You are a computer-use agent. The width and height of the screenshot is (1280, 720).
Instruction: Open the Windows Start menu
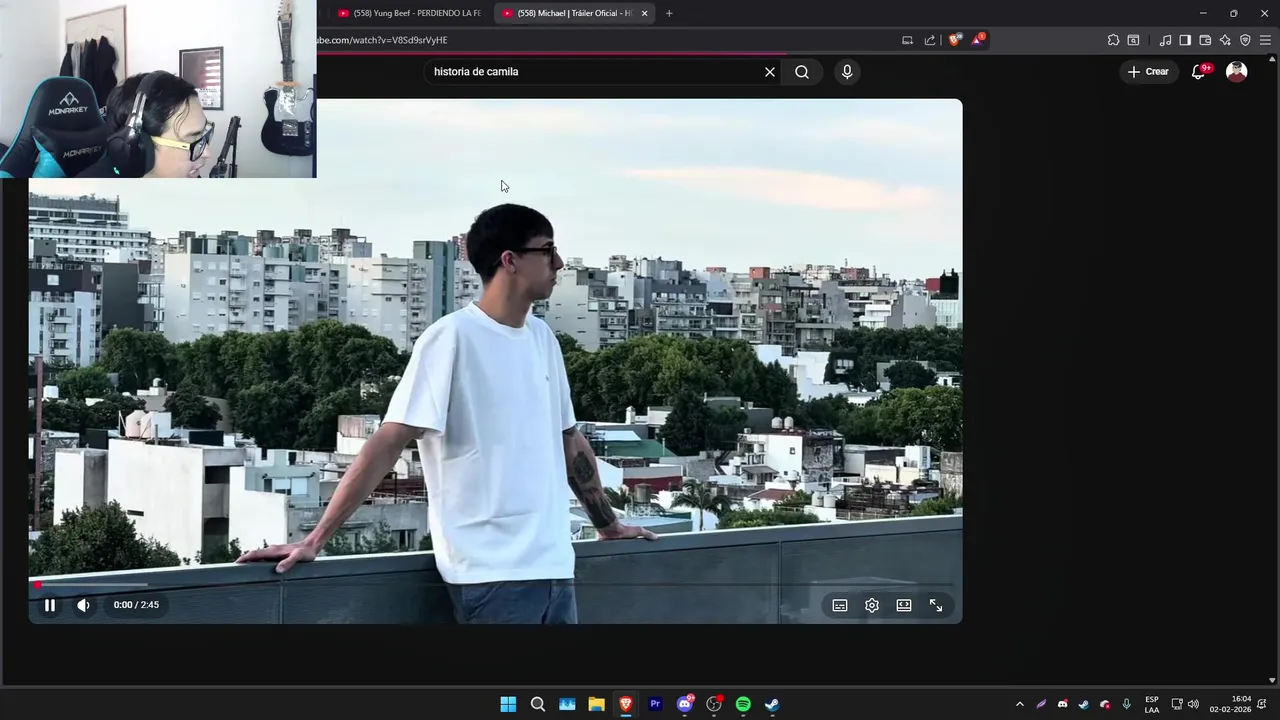[x=508, y=704]
